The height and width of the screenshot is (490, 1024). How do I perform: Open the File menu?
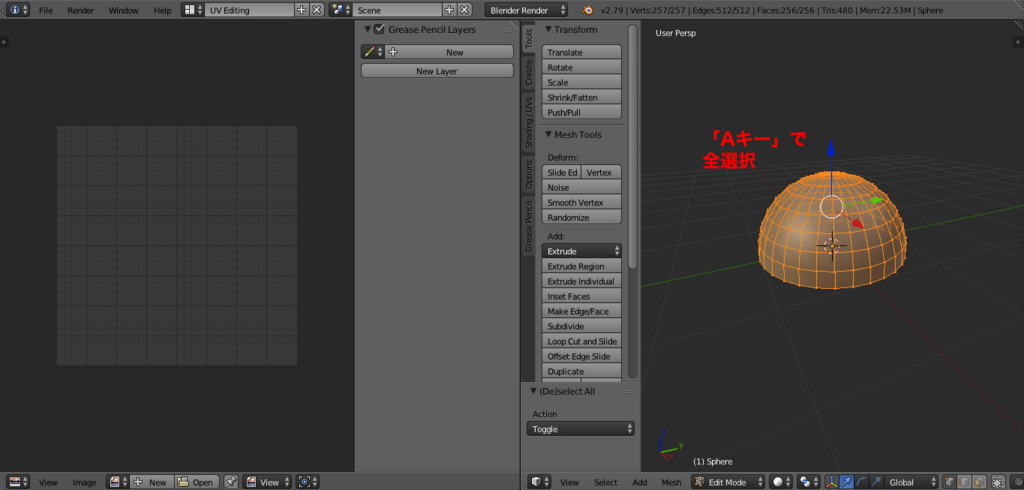tap(46, 10)
